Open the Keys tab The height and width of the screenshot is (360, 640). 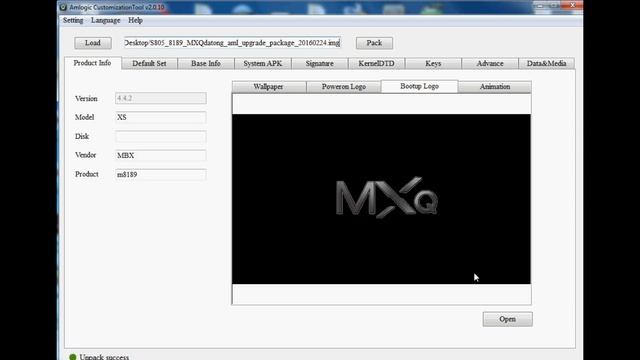[433, 63]
